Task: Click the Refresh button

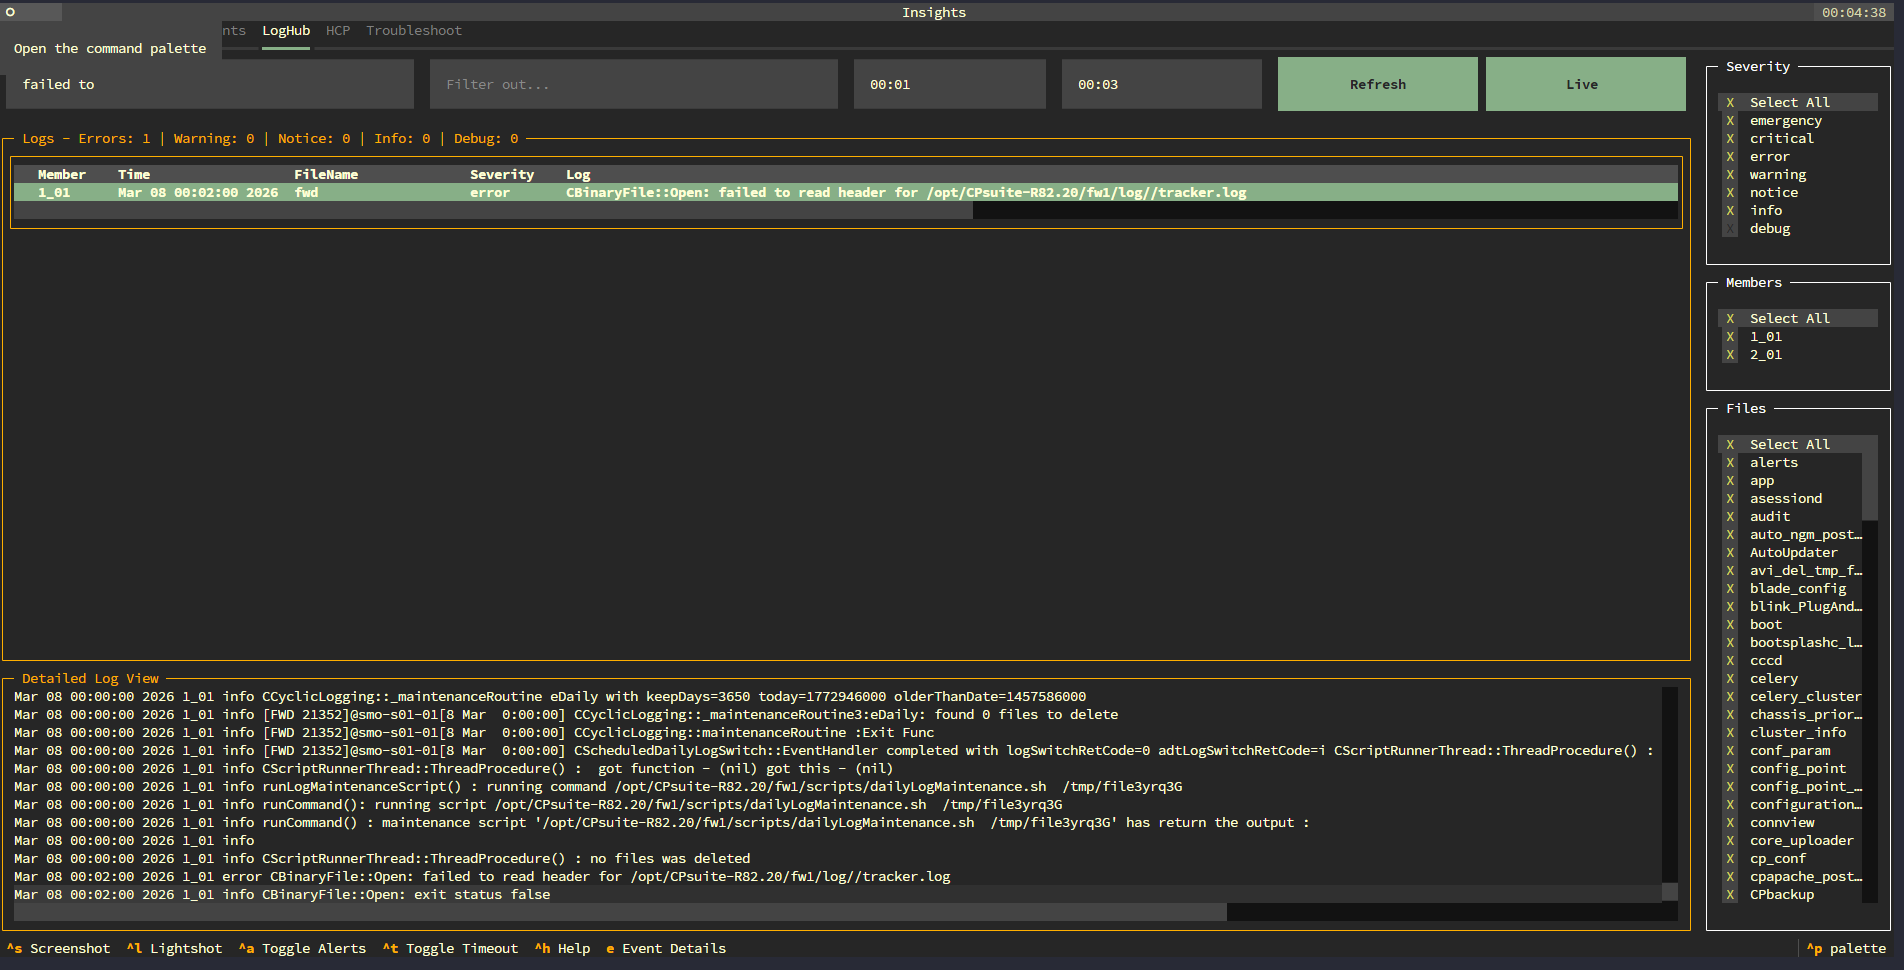Action: (1378, 84)
